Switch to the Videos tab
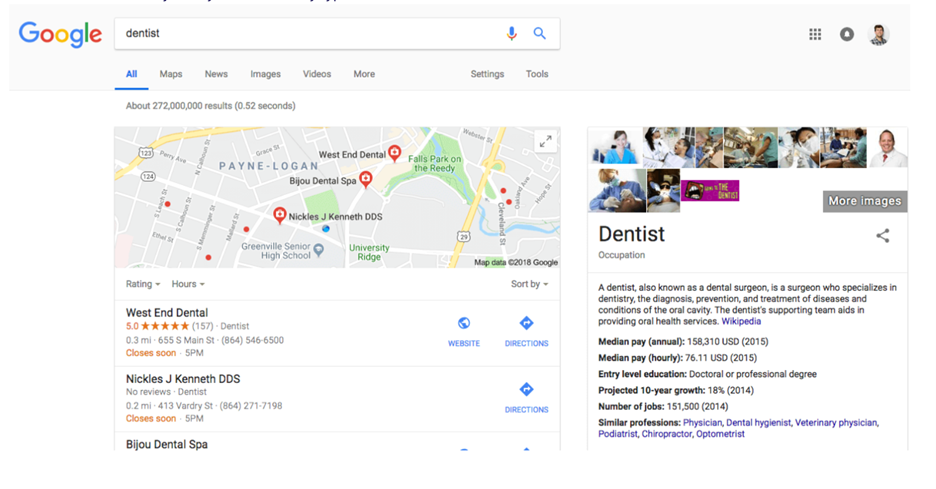This screenshot has height=489, width=936. click(x=317, y=74)
